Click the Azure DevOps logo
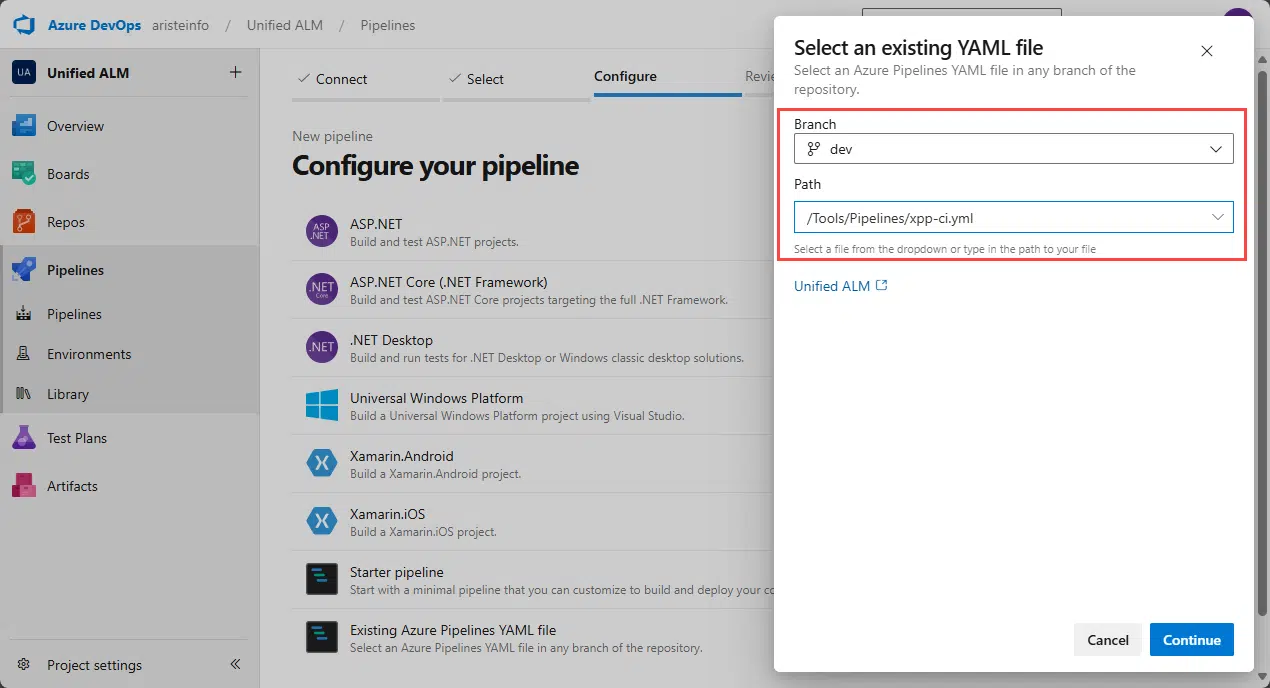Screen dimensions: 1270x688 (23, 25)
